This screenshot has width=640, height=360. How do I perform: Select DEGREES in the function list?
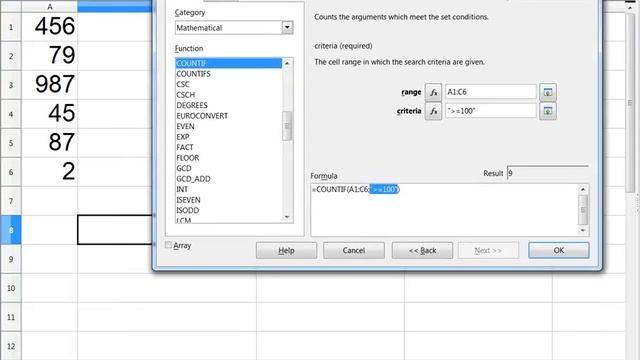(229, 105)
